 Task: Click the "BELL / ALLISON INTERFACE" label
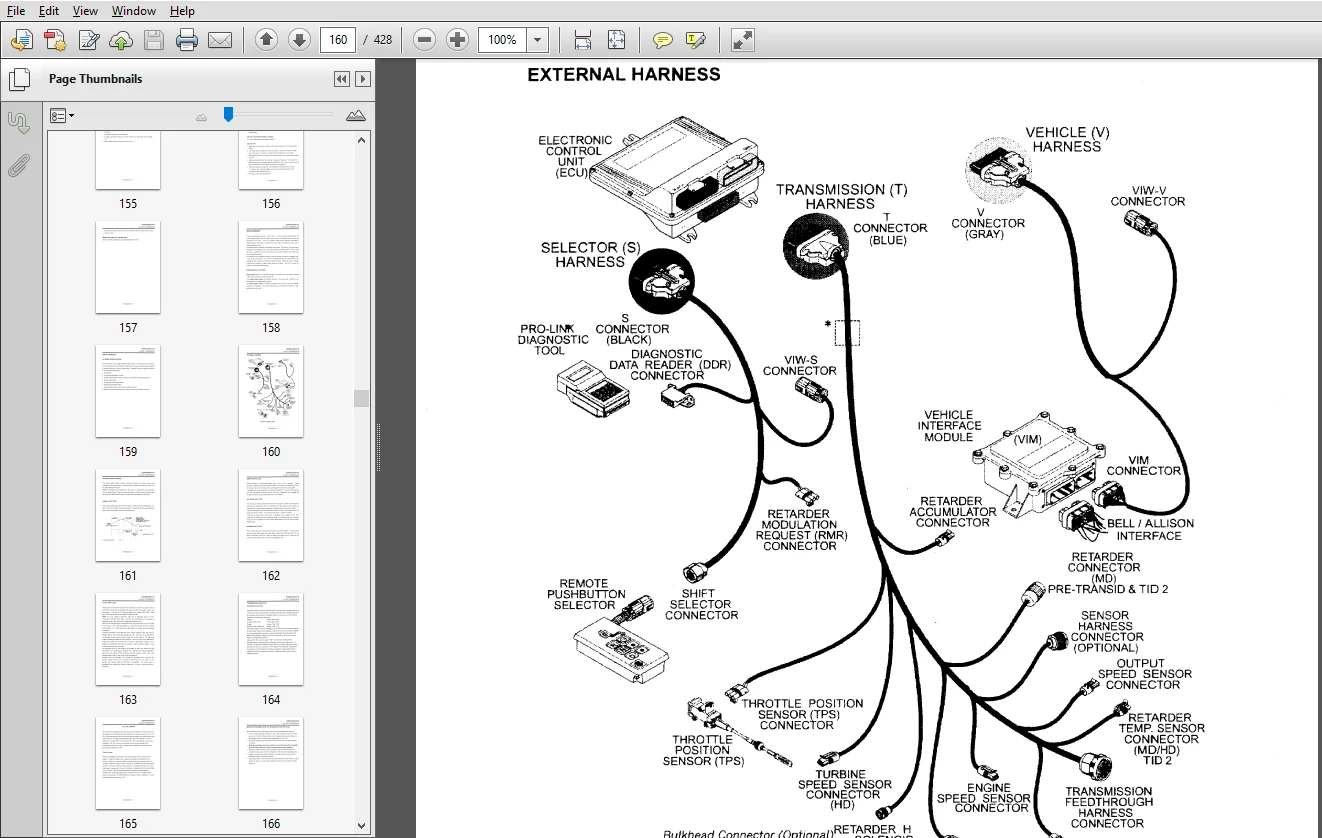coord(1150,529)
